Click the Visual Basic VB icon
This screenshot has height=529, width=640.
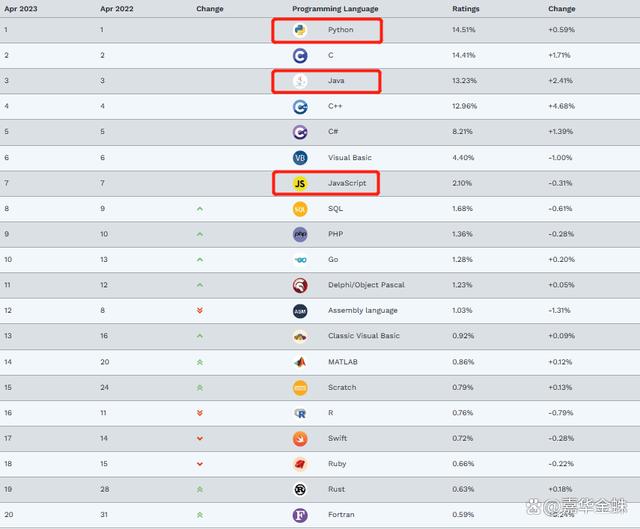pos(300,158)
